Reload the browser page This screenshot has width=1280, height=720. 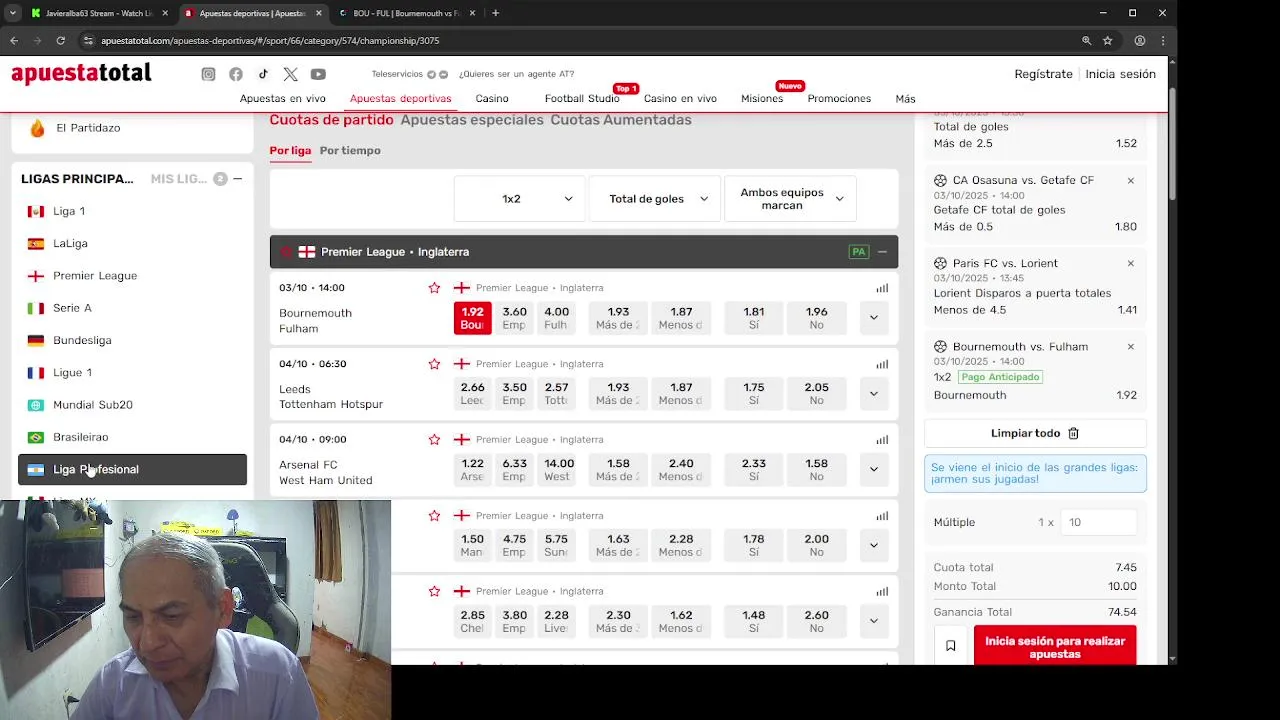point(61,41)
